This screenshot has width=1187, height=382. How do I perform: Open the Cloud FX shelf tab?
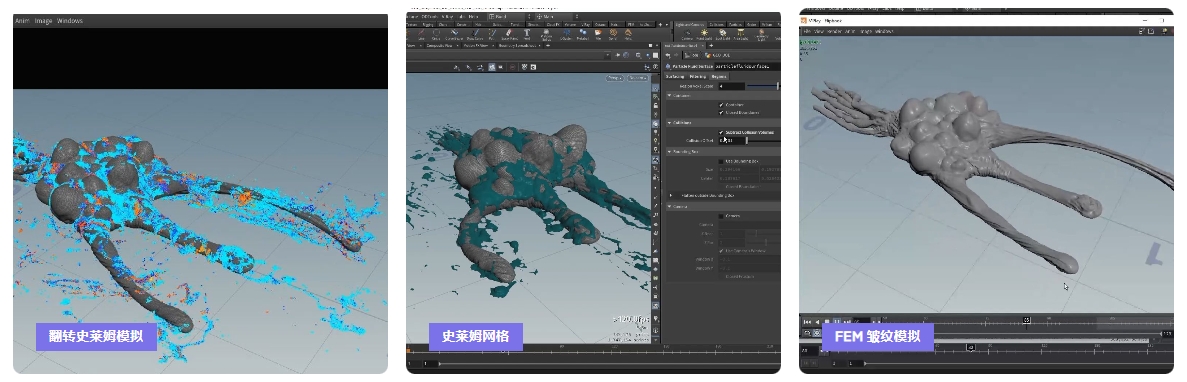point(553,25)
